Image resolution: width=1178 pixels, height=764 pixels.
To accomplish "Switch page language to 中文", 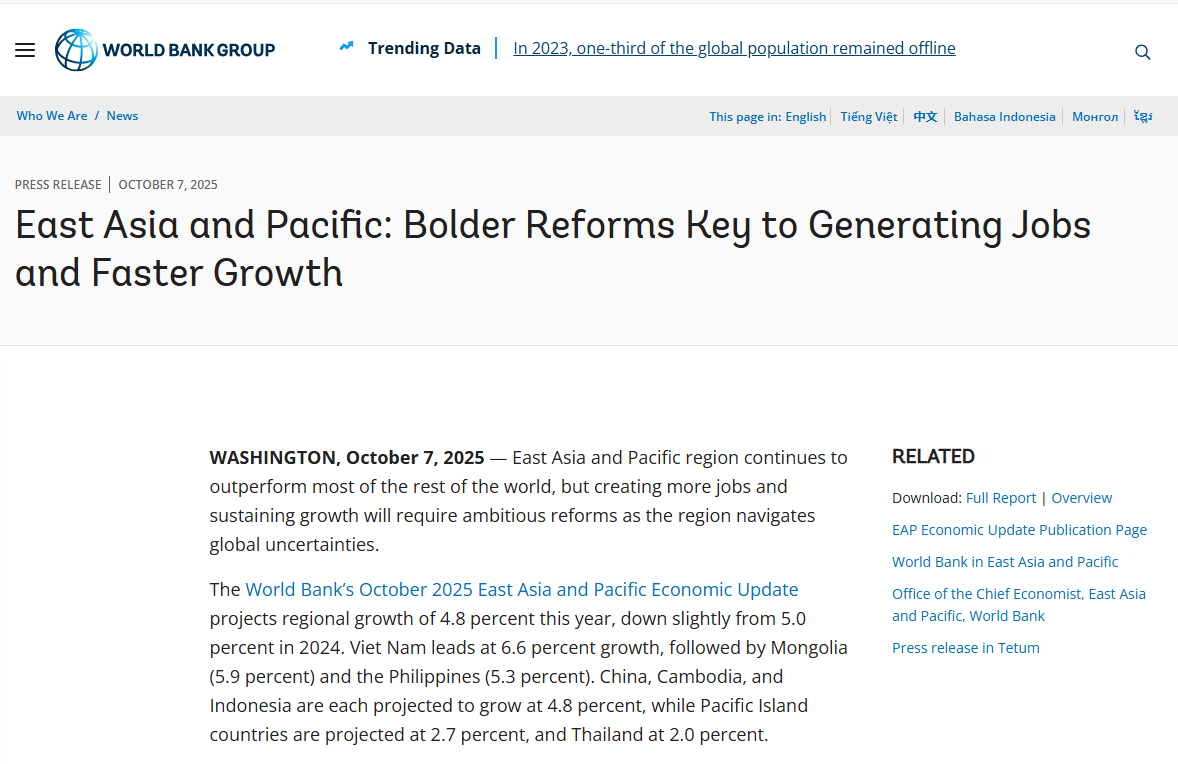I will click(x=925, y=117).
